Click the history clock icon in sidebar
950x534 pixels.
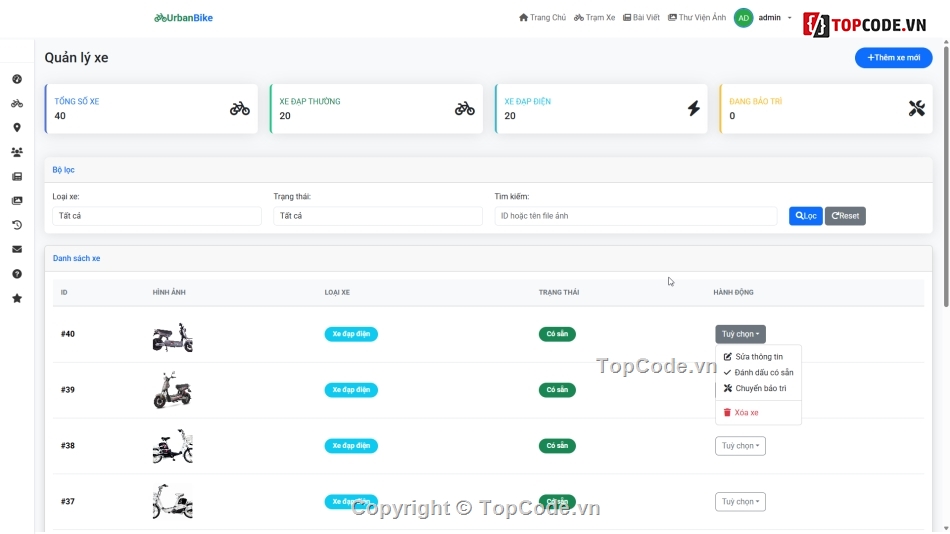17,225
